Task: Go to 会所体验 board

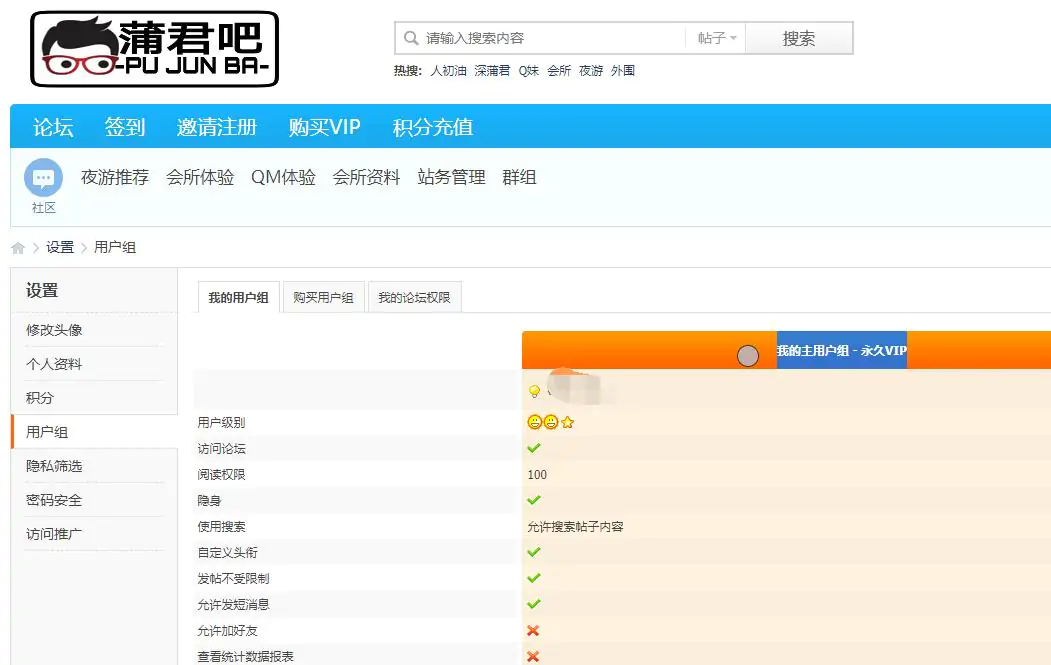Action: [200, 177]
